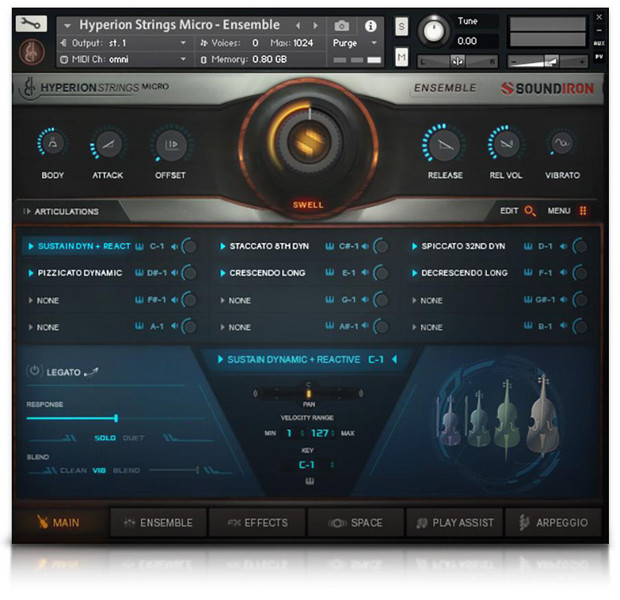Viewport: 620px width, 600px height.
Task: Switch to the Arpeggio tab
Action: tap(554, 522)
